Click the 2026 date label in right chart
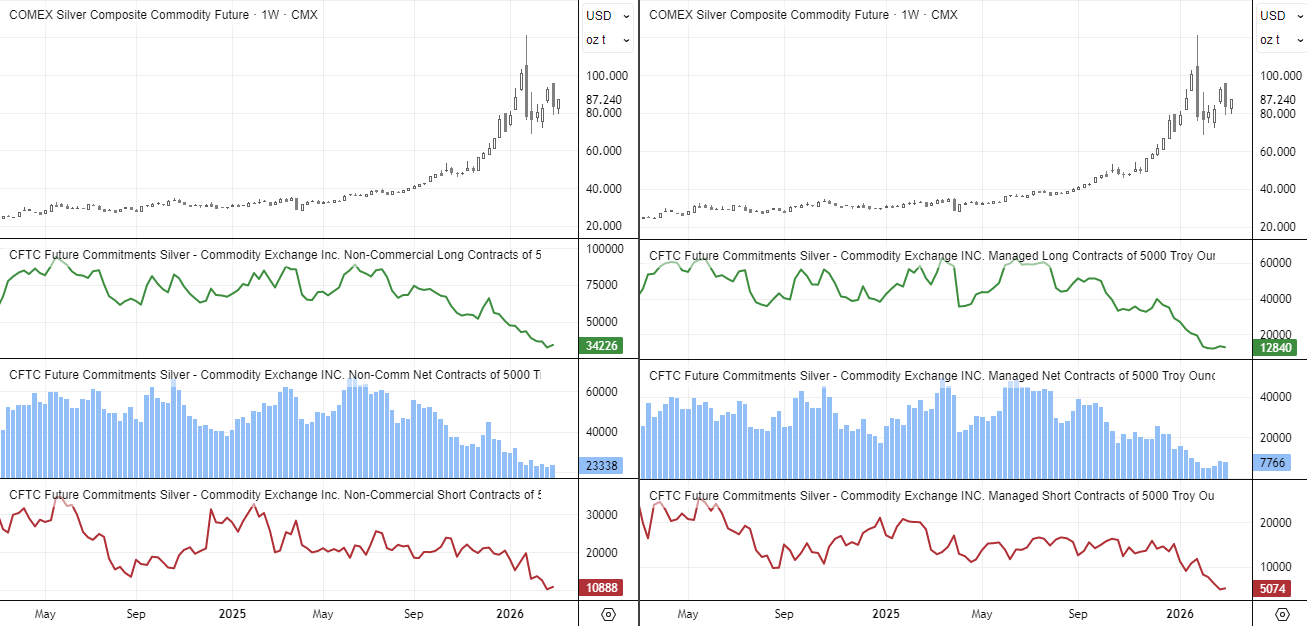Image resolution: width=1307 pixels, height=626 pixels. (x=1181, y=614)
